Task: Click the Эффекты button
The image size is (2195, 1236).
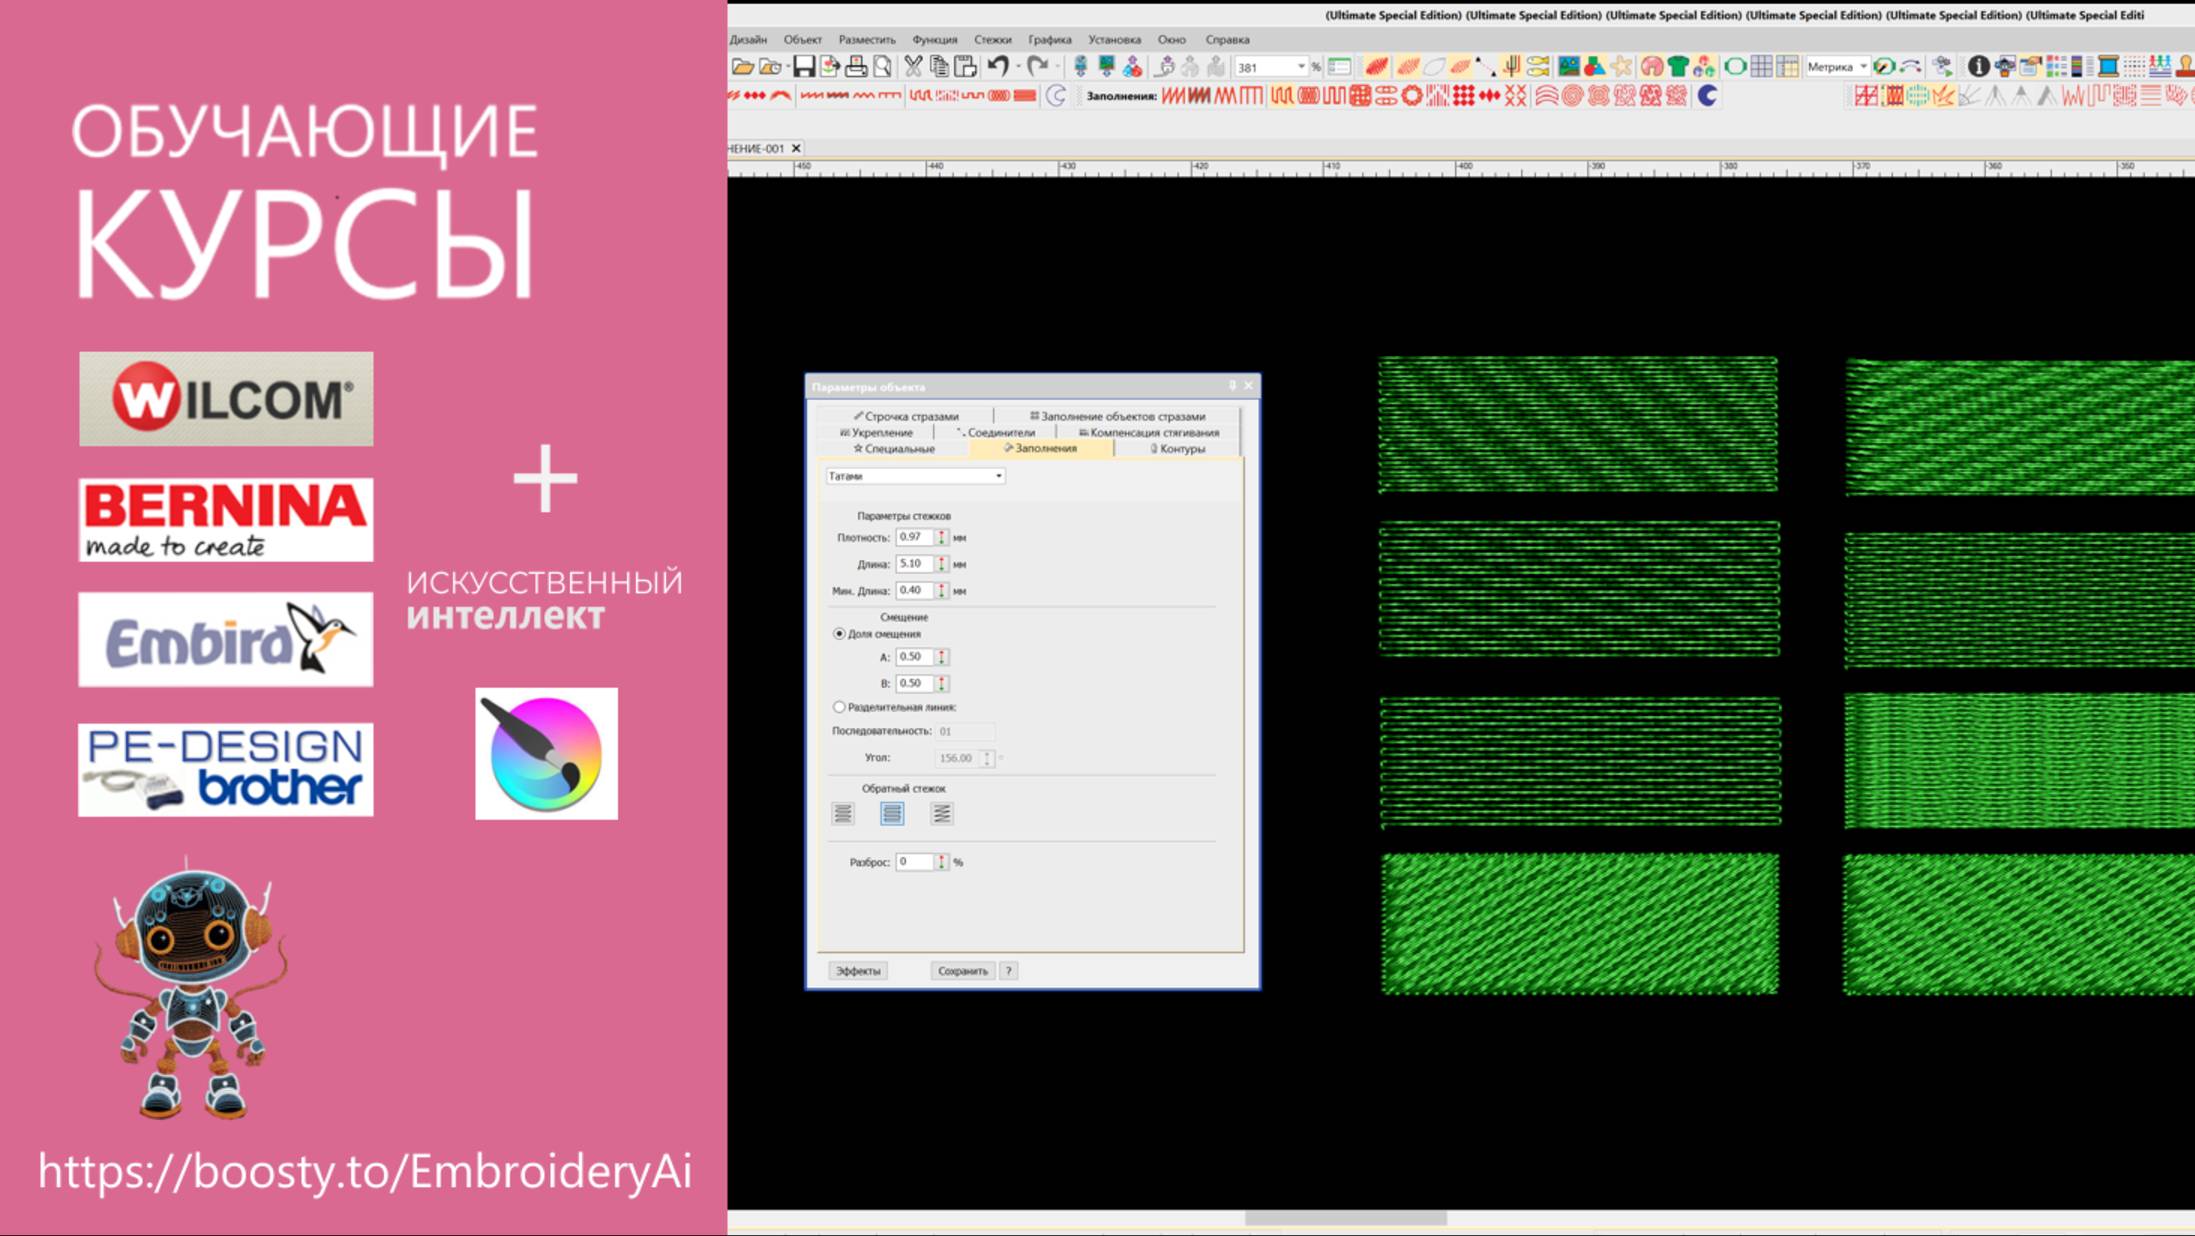Action: [x=858, y=971]
